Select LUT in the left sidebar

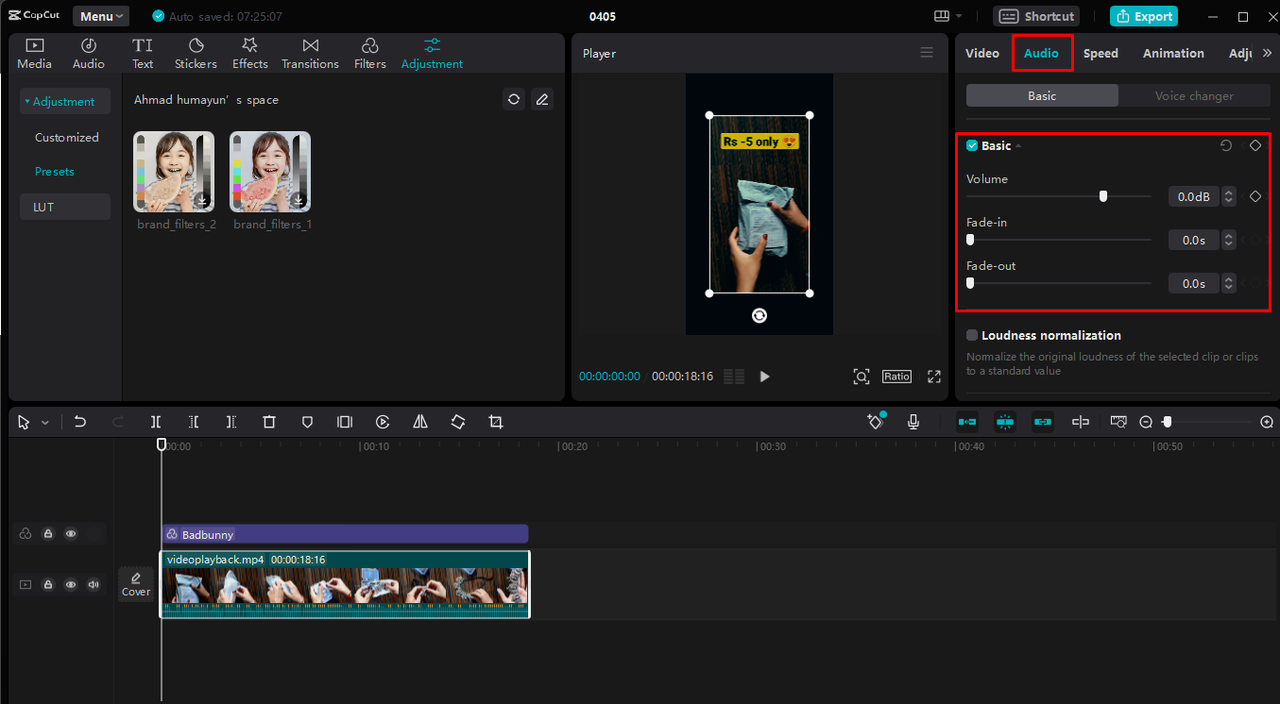(65, 207)
